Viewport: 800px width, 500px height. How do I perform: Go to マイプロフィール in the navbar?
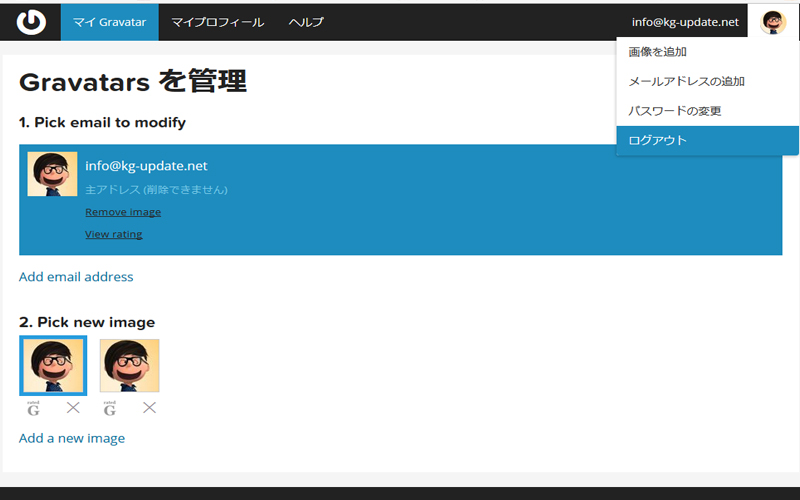coord(217,22)
